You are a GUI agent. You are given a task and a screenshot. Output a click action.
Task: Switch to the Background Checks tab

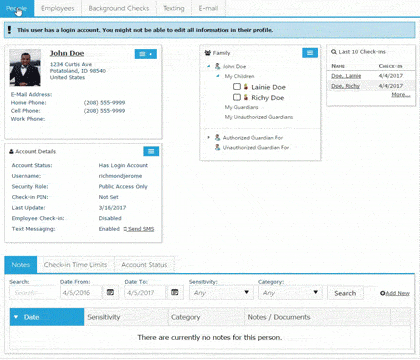click(x=119, y=8)
